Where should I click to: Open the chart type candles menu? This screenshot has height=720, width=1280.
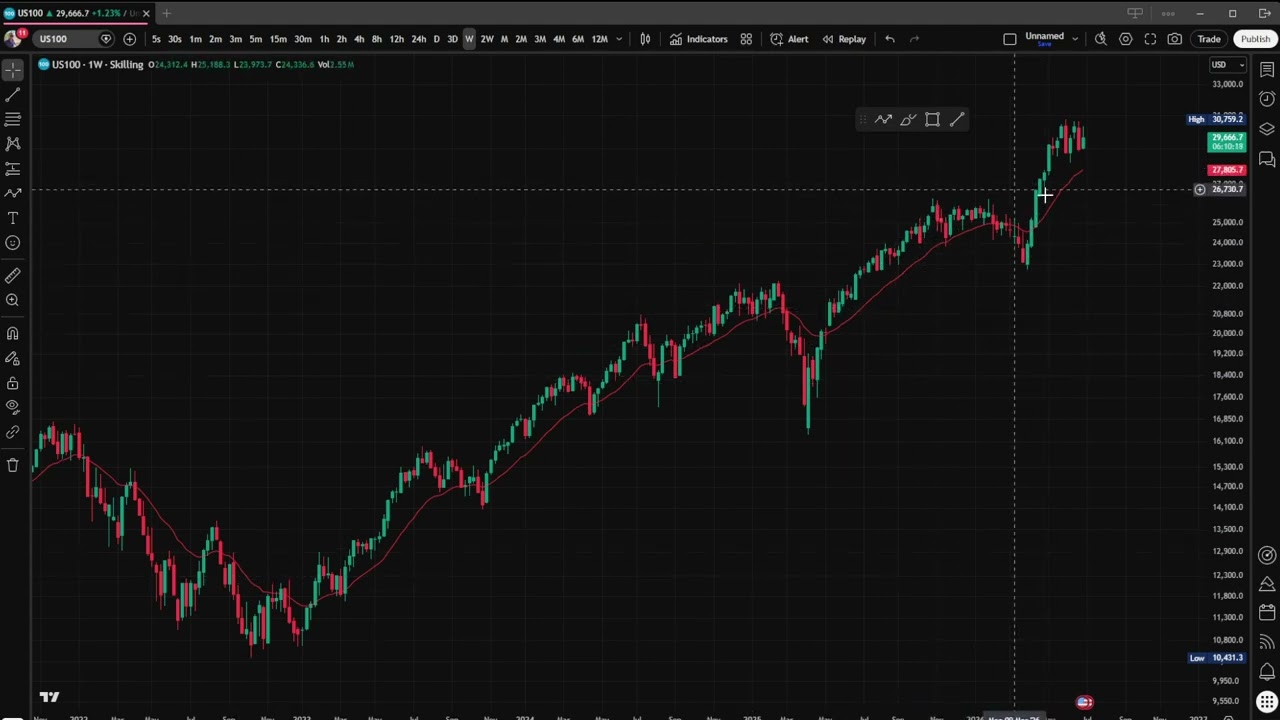(x=645, y=39)
